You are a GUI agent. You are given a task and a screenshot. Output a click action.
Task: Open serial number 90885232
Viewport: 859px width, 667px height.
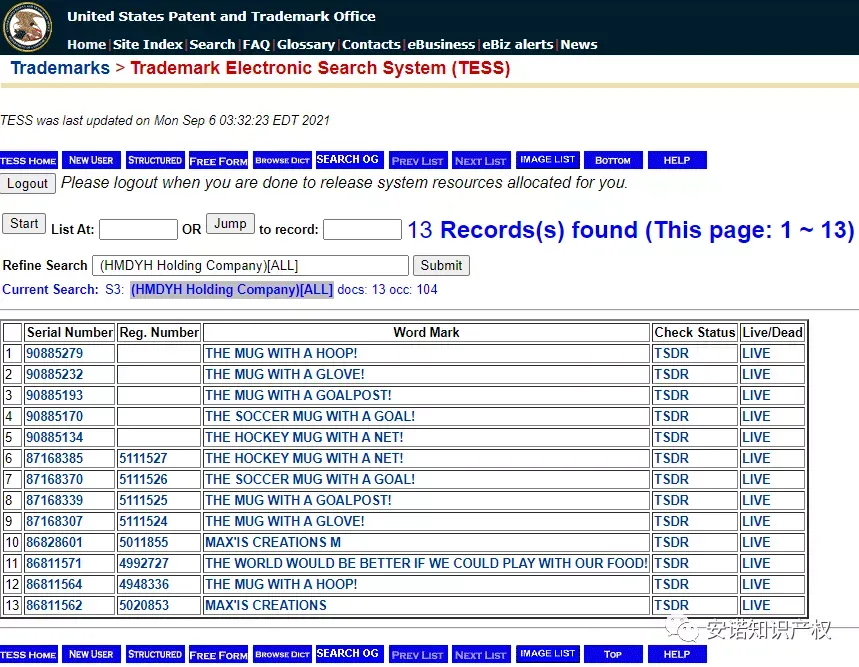tap(55, 374)
